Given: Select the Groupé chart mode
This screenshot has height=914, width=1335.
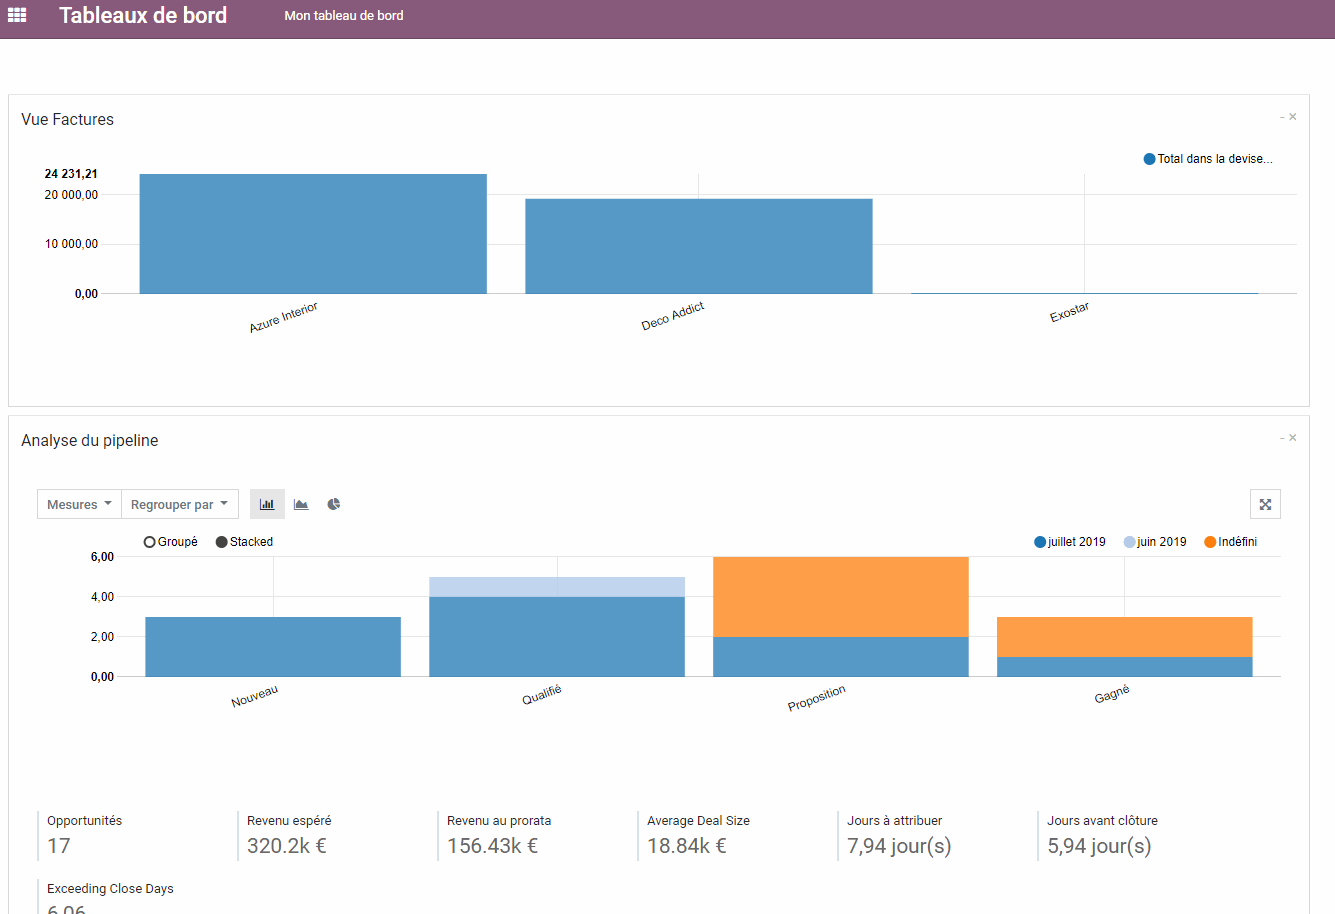Looking at the screenshot, I should (x=171, y=542).
